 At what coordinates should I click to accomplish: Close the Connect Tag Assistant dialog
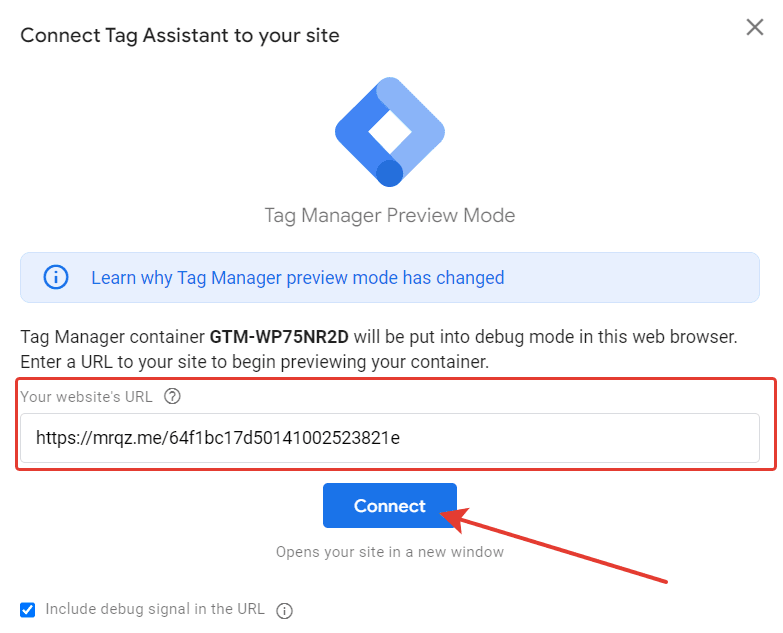pos(755,27)
